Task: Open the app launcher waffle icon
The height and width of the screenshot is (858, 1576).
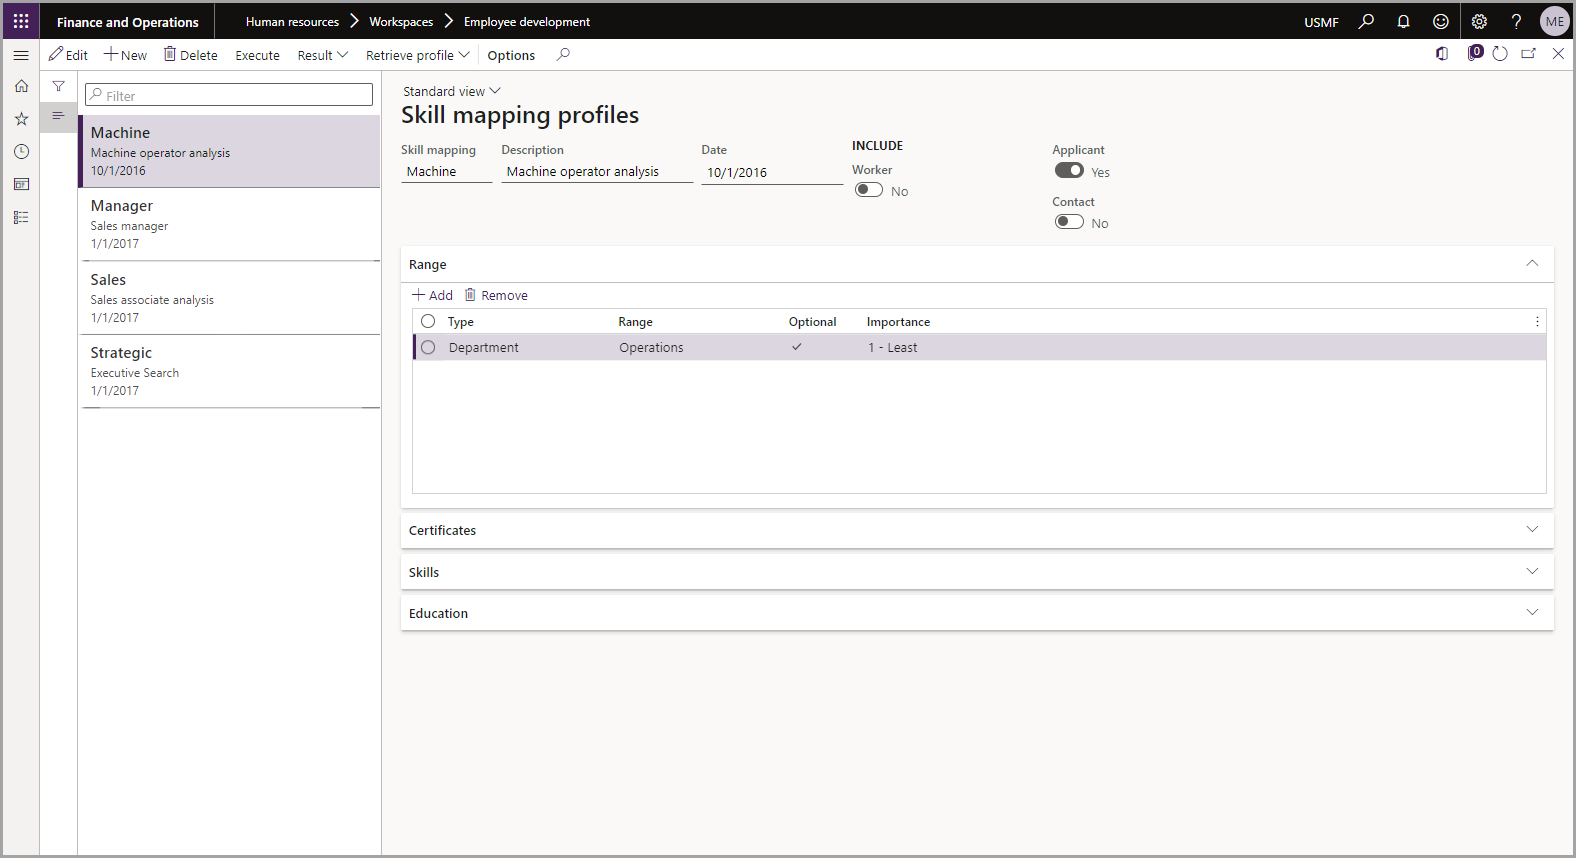Action: [x=21, y=21]
